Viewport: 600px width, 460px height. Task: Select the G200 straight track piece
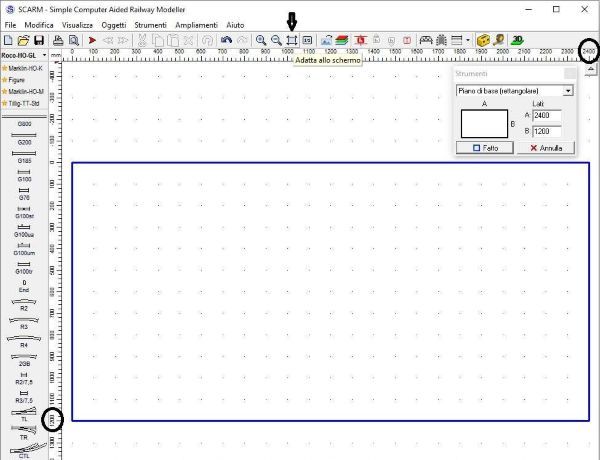tap(24, 136)
